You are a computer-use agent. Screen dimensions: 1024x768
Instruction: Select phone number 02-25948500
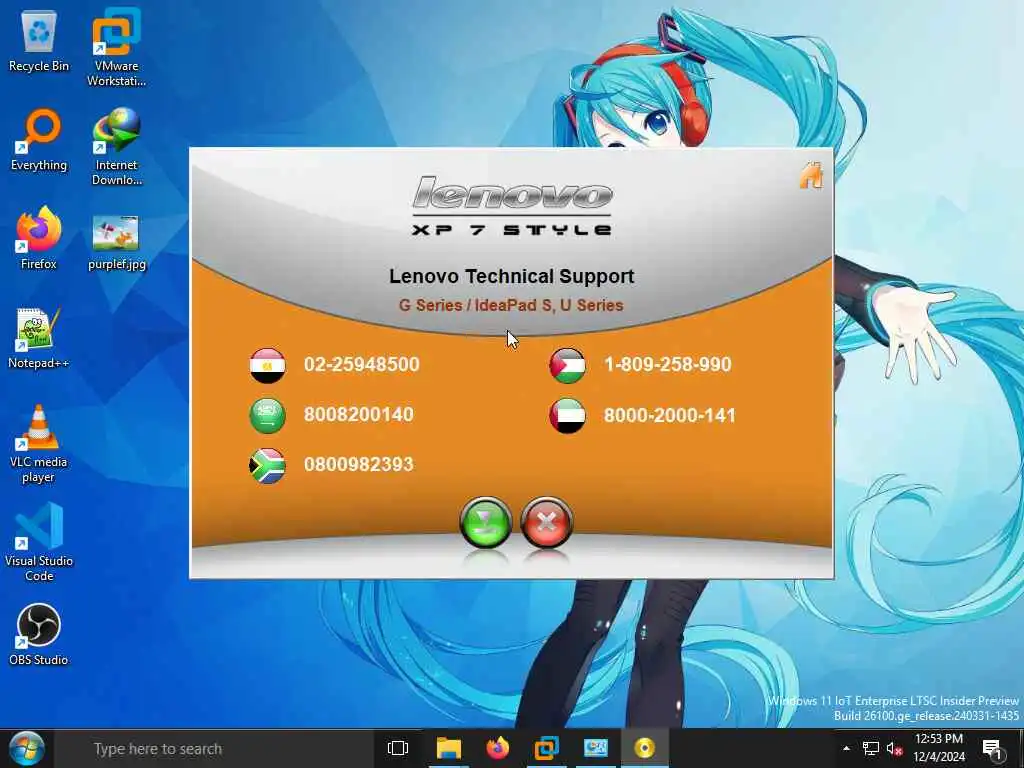[362, 364]
